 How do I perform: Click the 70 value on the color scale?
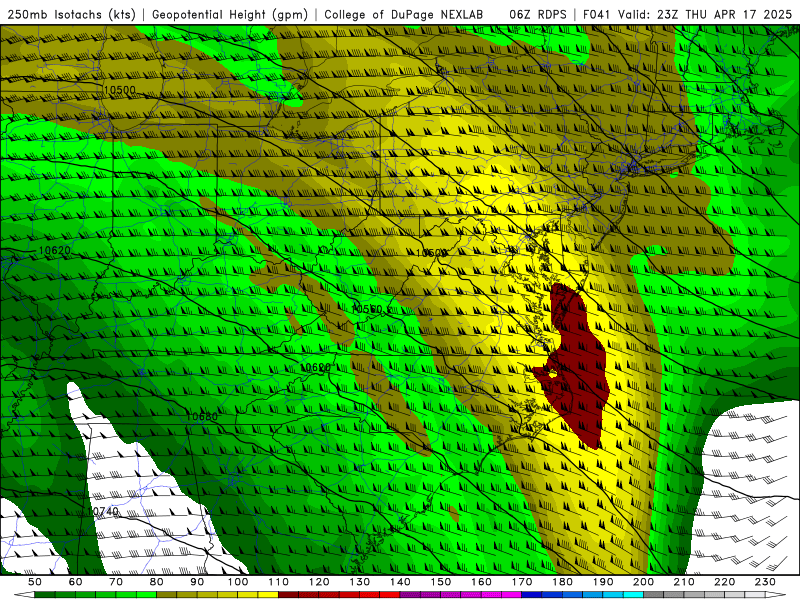pos(116,582)
